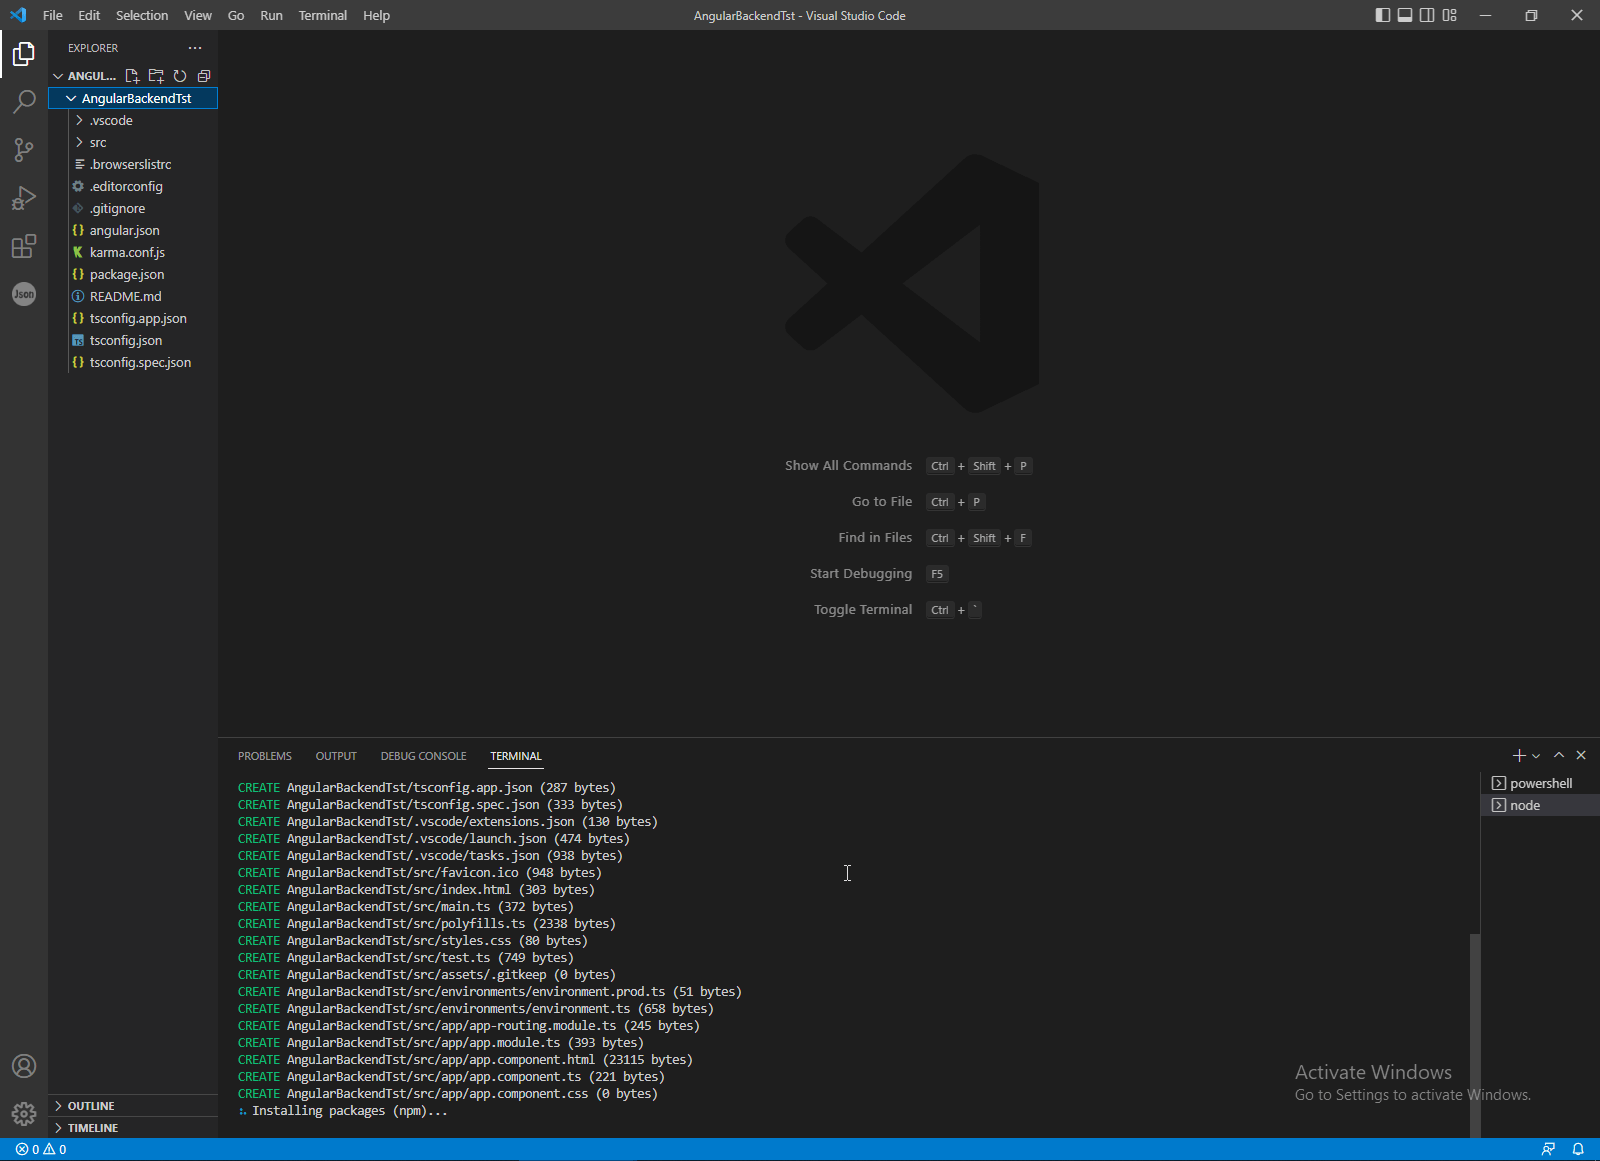This screenshot has width=1600, height=1161.
Task: Open the Run and Debug view
Action: (x=24, y=198)
